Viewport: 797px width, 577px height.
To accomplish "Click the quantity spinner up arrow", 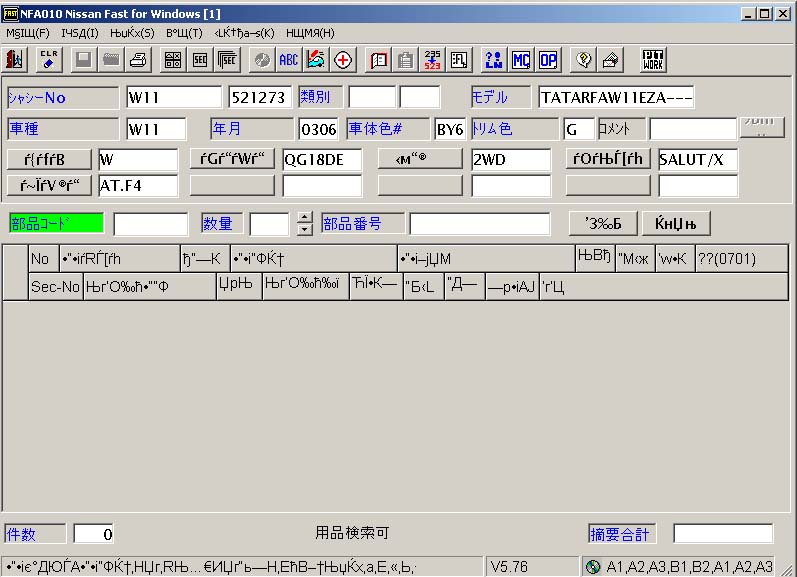I will 304,218.
